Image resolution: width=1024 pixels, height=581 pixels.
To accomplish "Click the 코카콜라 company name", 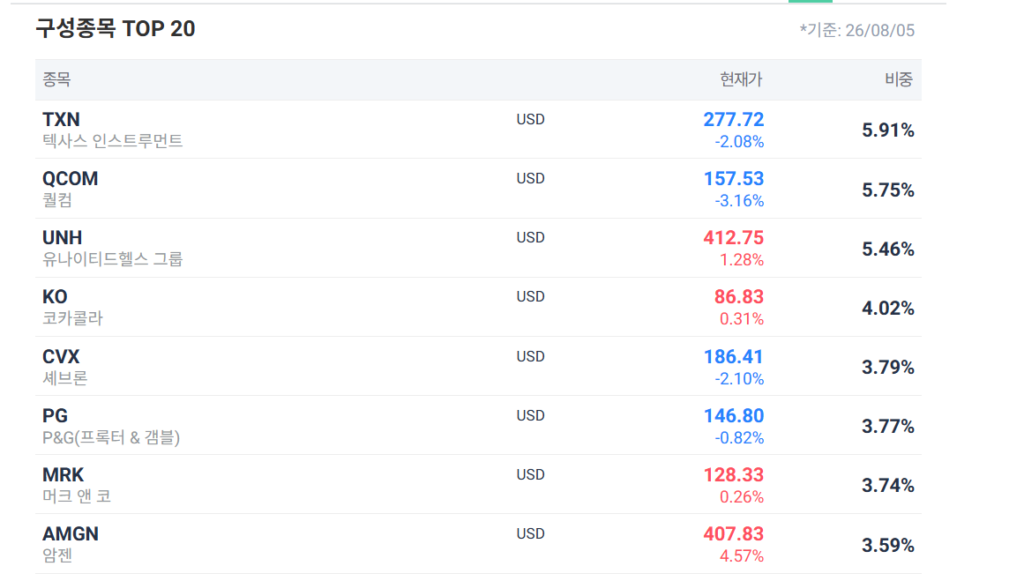I will [x=72, y=319].
